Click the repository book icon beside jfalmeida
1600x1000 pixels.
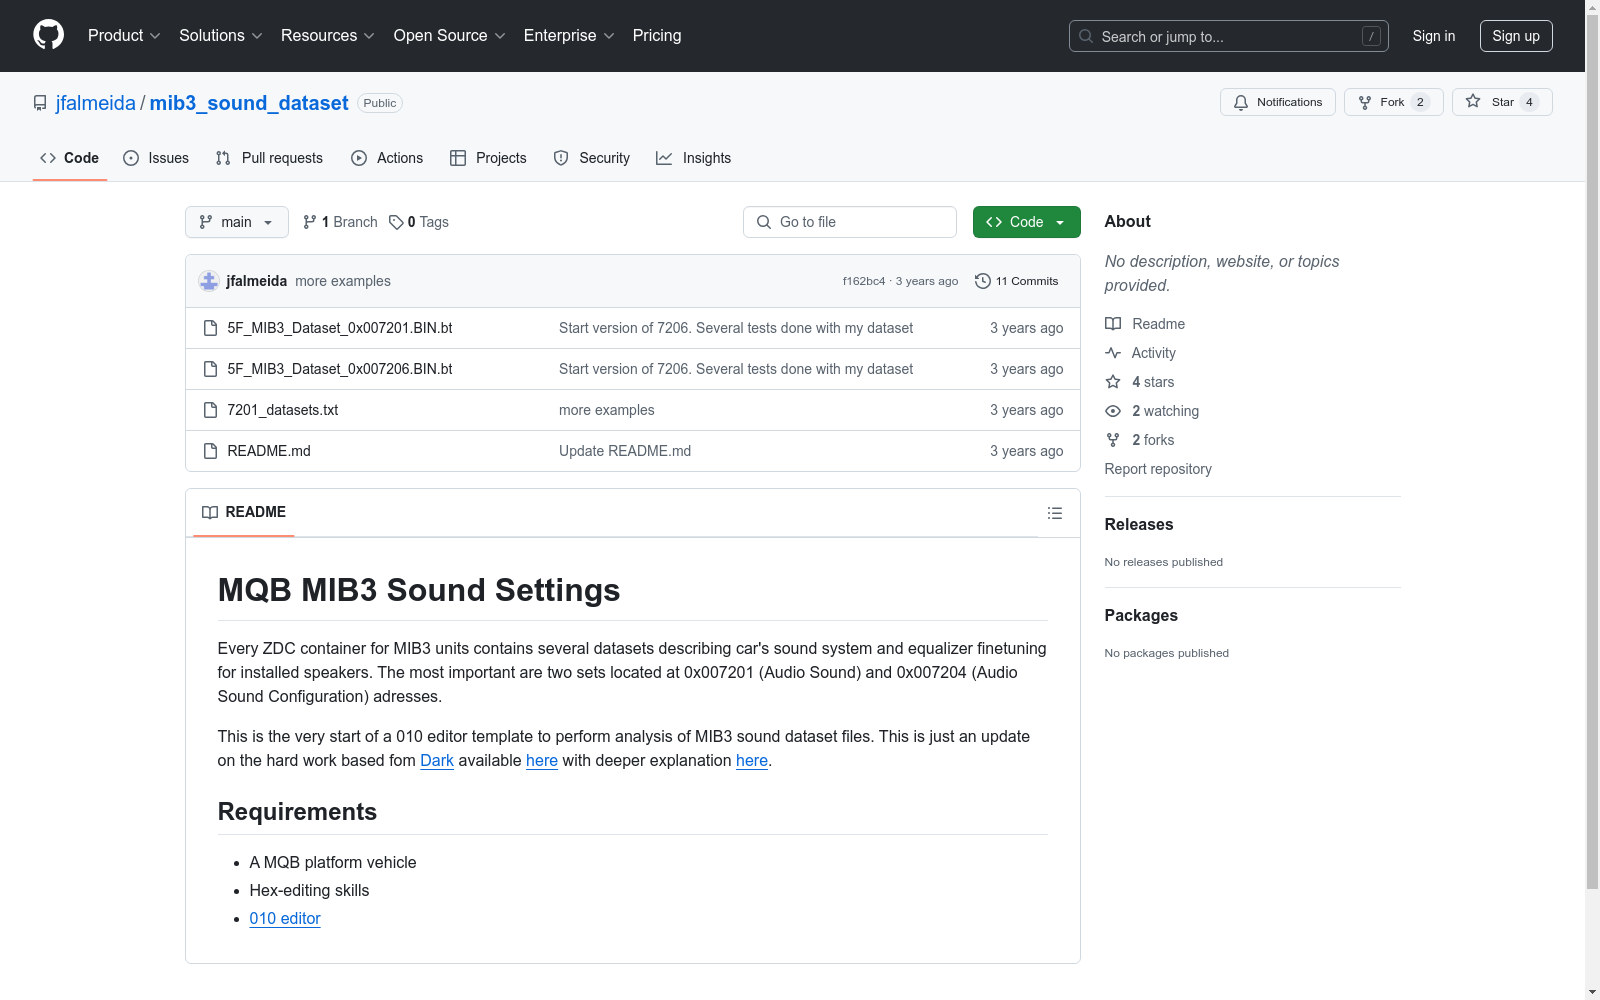click(x=40, y=103)
